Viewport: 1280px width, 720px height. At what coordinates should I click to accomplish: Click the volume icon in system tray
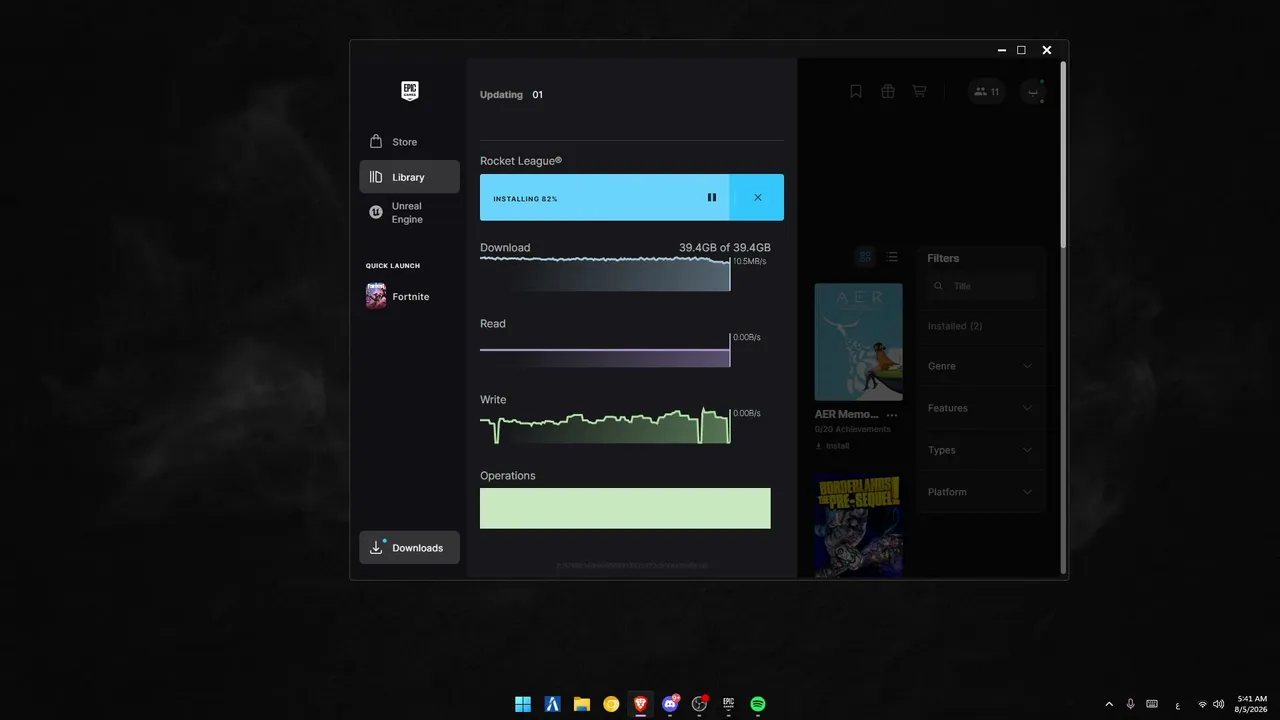[x=1217, y=705]
